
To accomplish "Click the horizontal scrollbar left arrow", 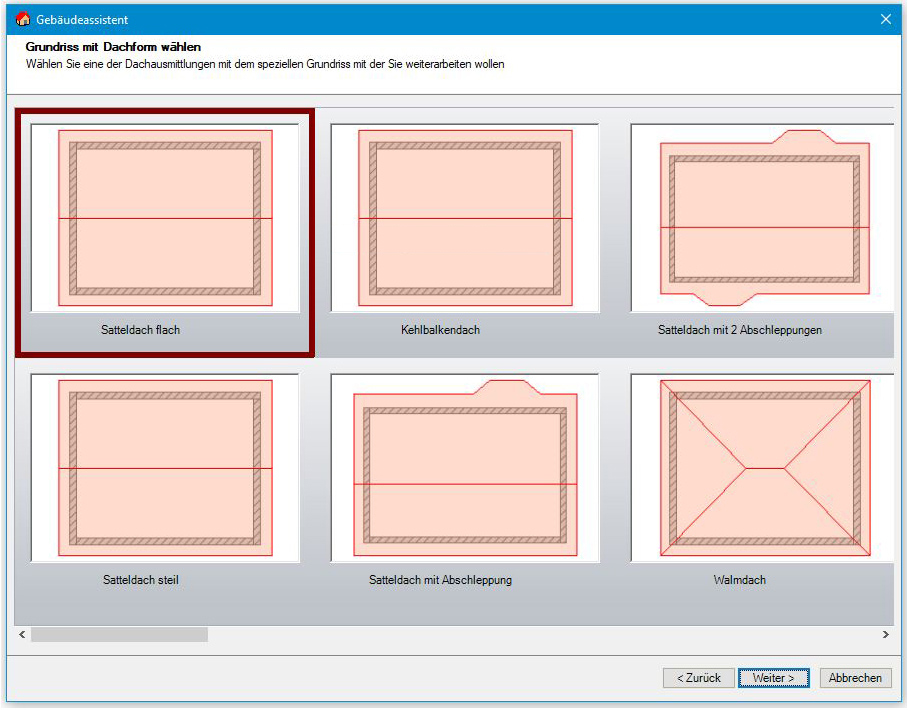I will [22, 635].
